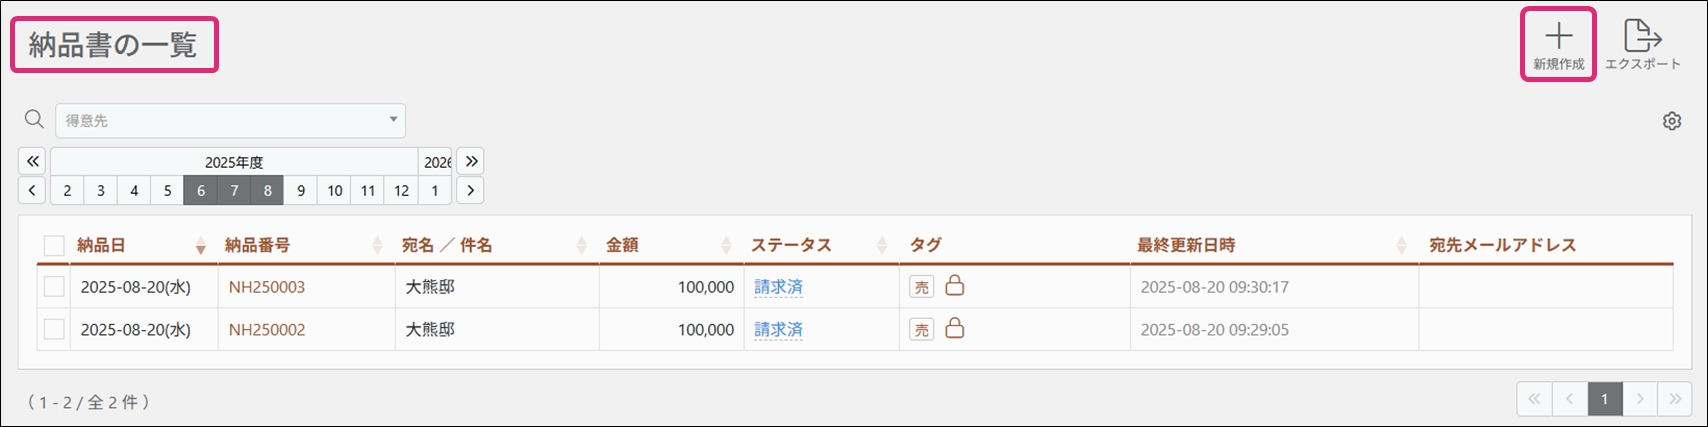
Task: Jump to previous fiscal year double-arrow
Action: coord(32,161)
